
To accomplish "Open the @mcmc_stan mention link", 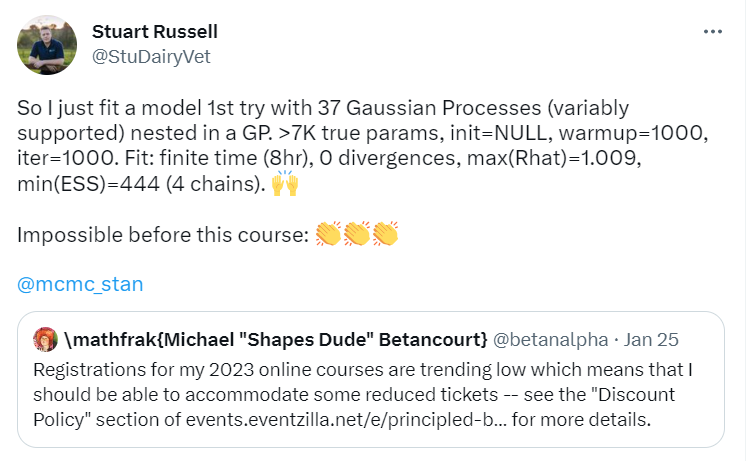I will point(80,284).
